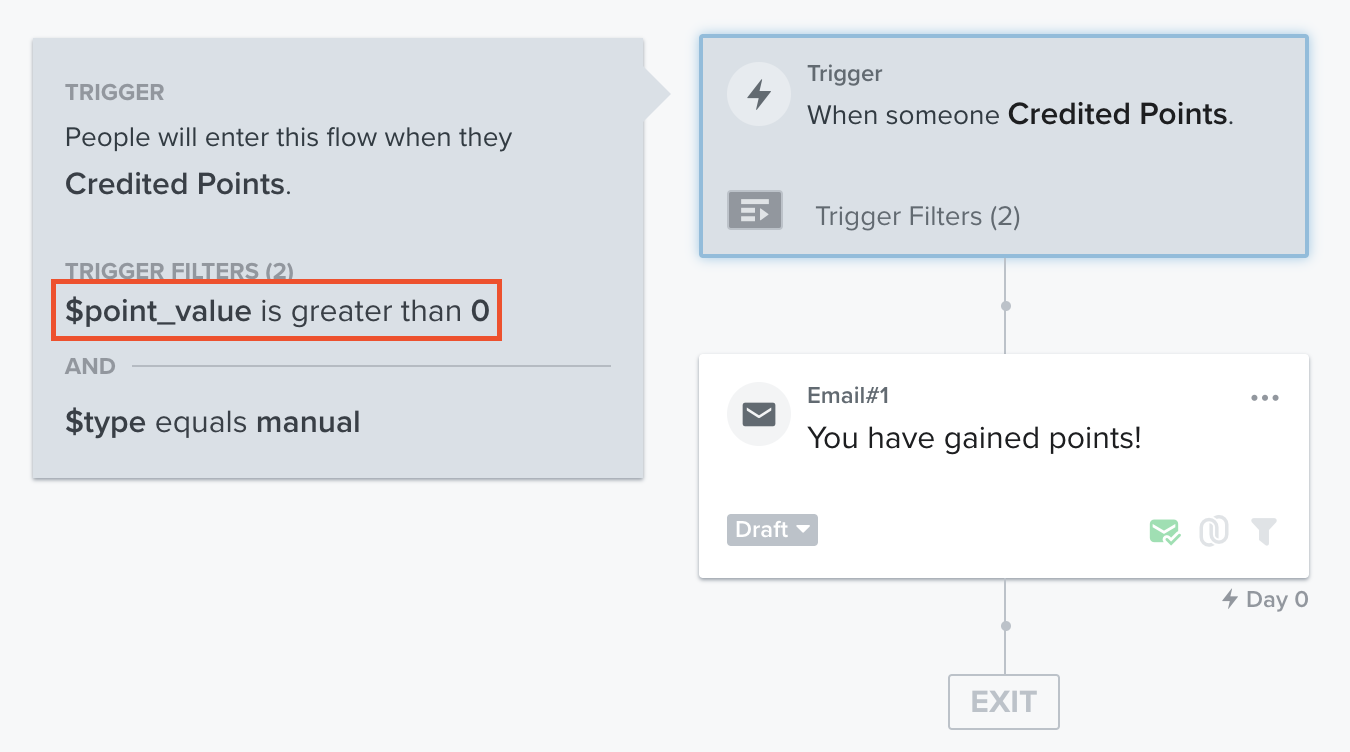Screen dimensions: 1350x752
Task: Click the $type equals manual filter
Action: click(212, 422)
